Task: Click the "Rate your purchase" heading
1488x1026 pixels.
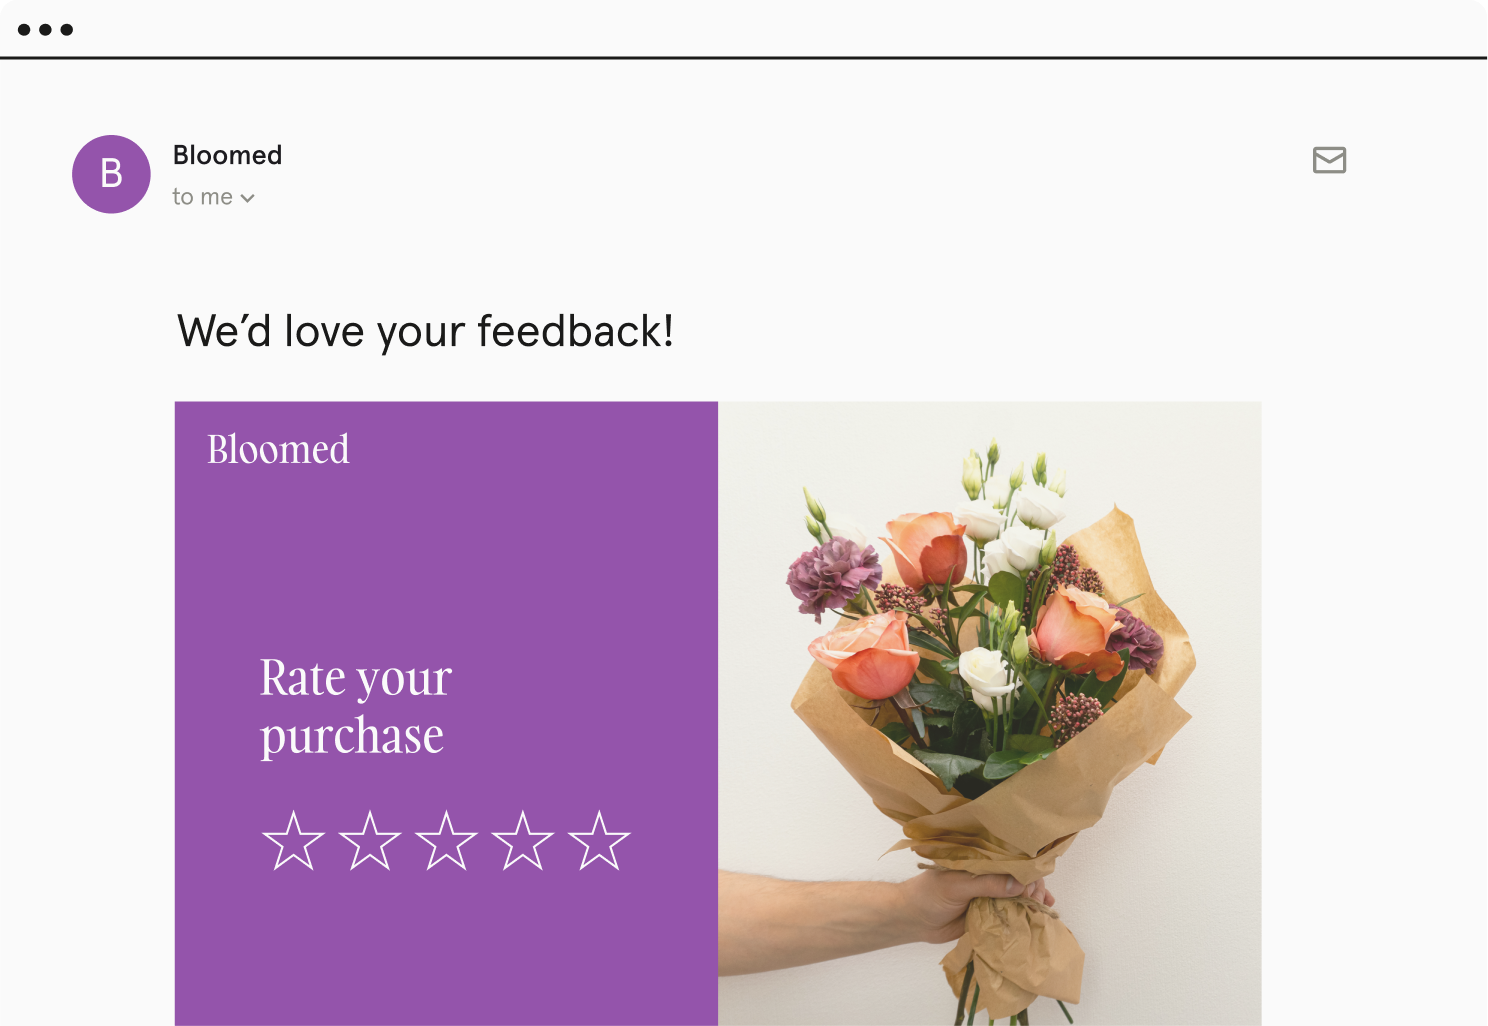Action: pos(355,706)
